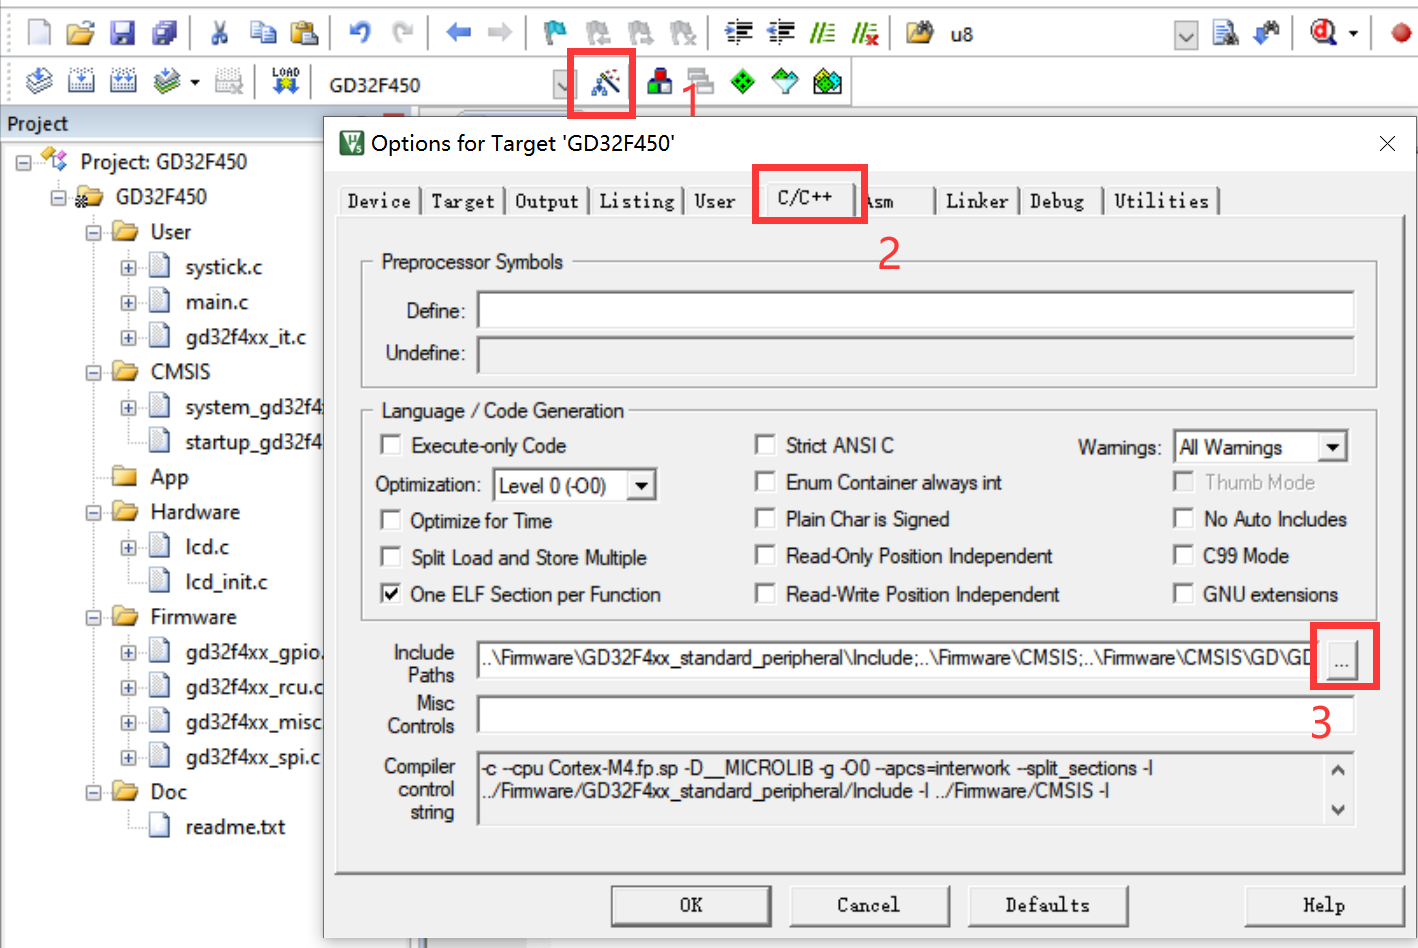Open the Listing tab
The image size is (1418, 948).
(637, 201)
